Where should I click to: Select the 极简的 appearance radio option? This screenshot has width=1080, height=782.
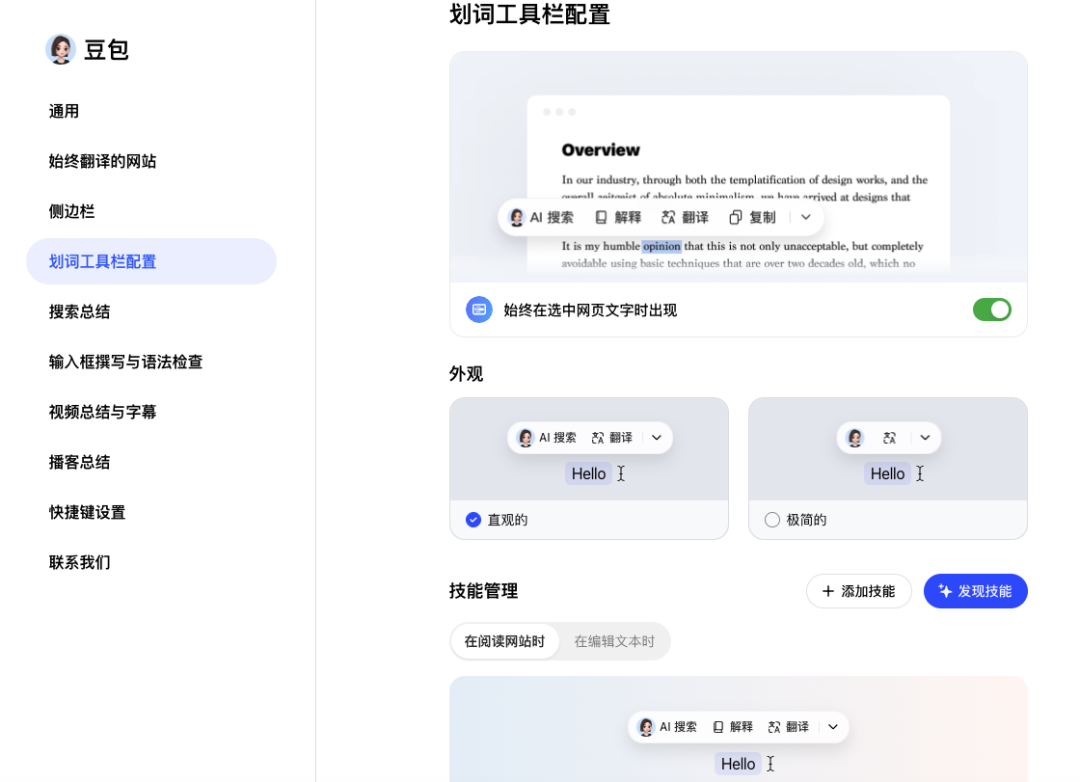[x=772, y=520]
